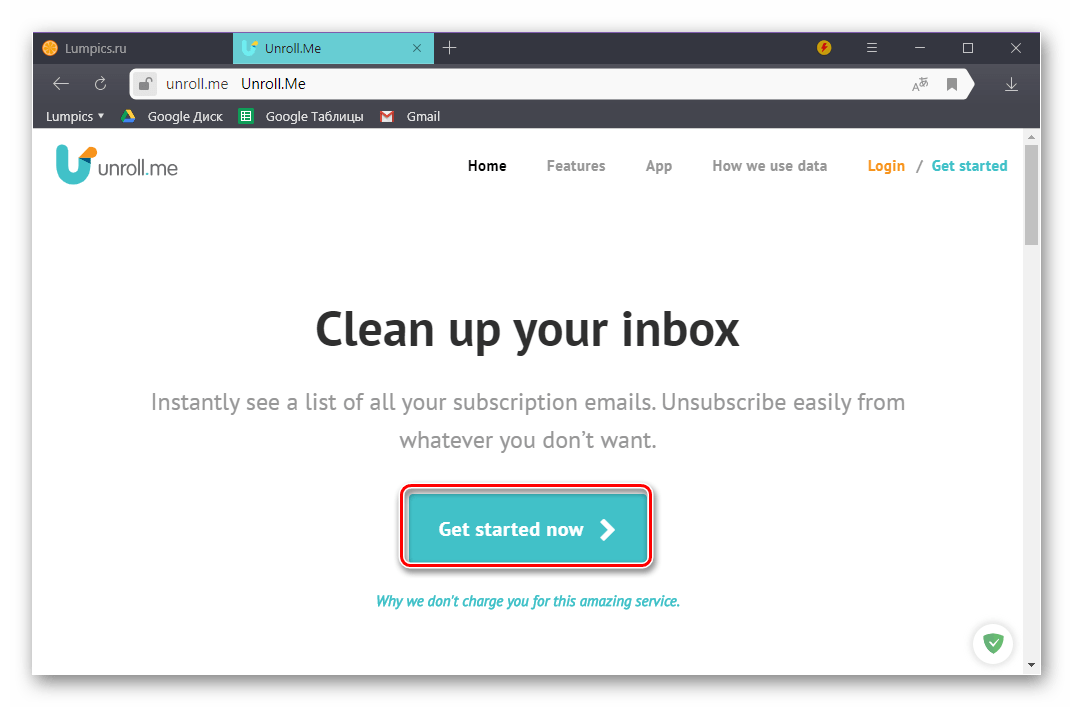
Task: Bookmark this page with bookmark icon
Action: pyautogui.click(x=952, y=84)
